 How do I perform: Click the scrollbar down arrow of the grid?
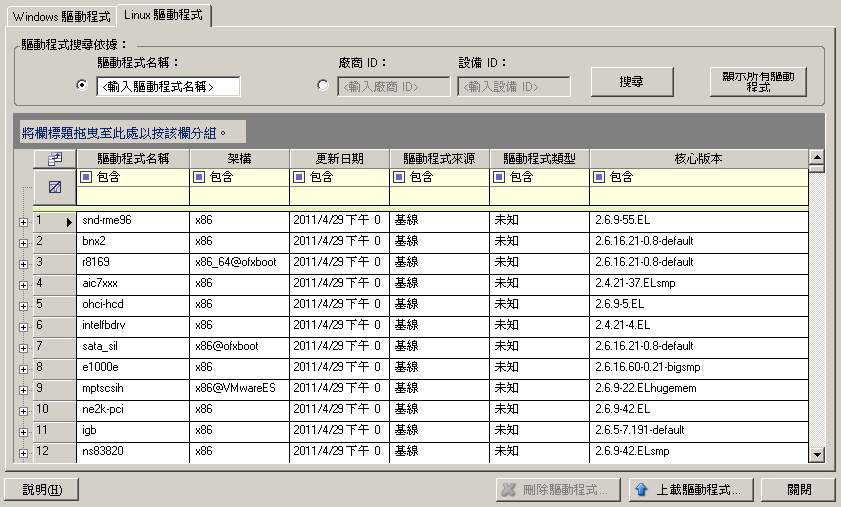816,455
